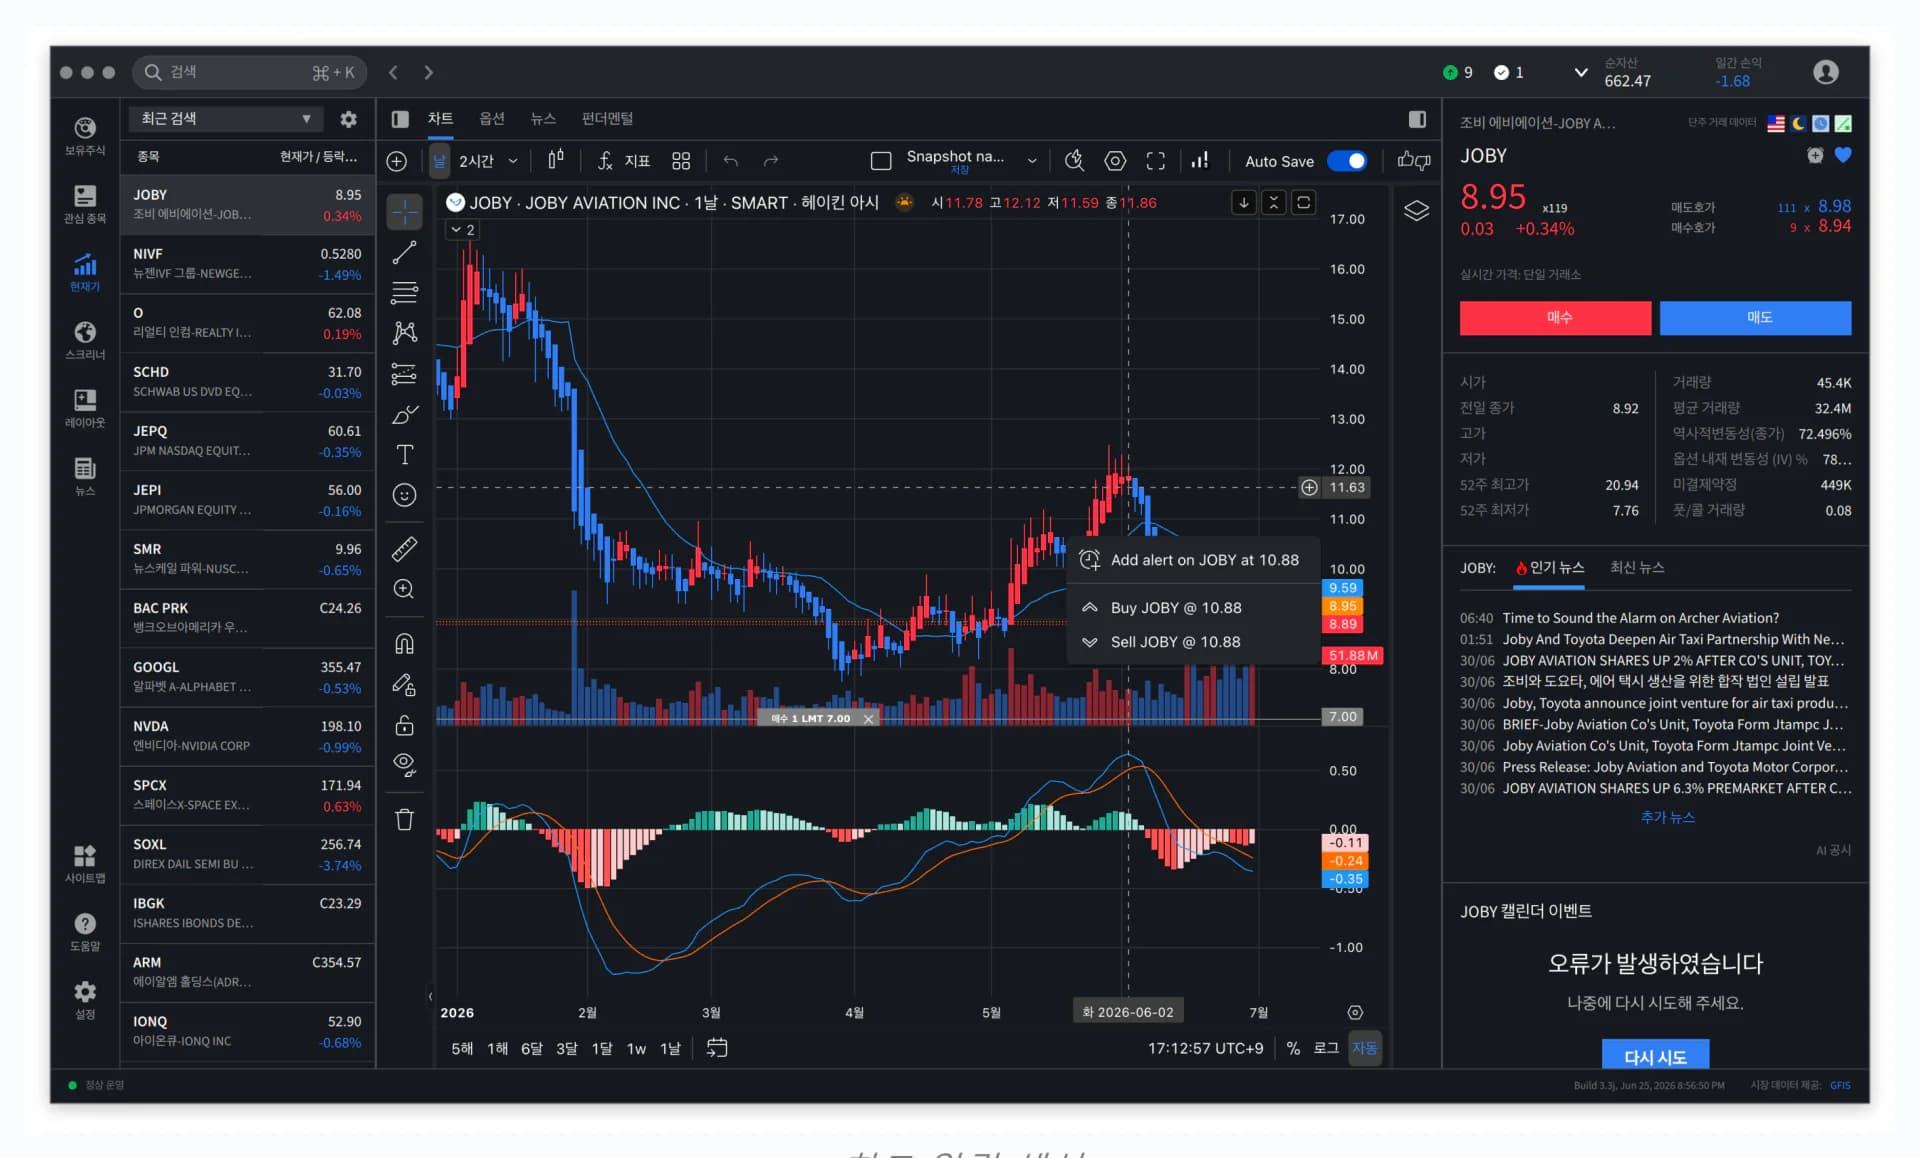Open the multi-chart grid layout icon
The height and width of the screenshot is (1158, 1920).
coord(681,161)
